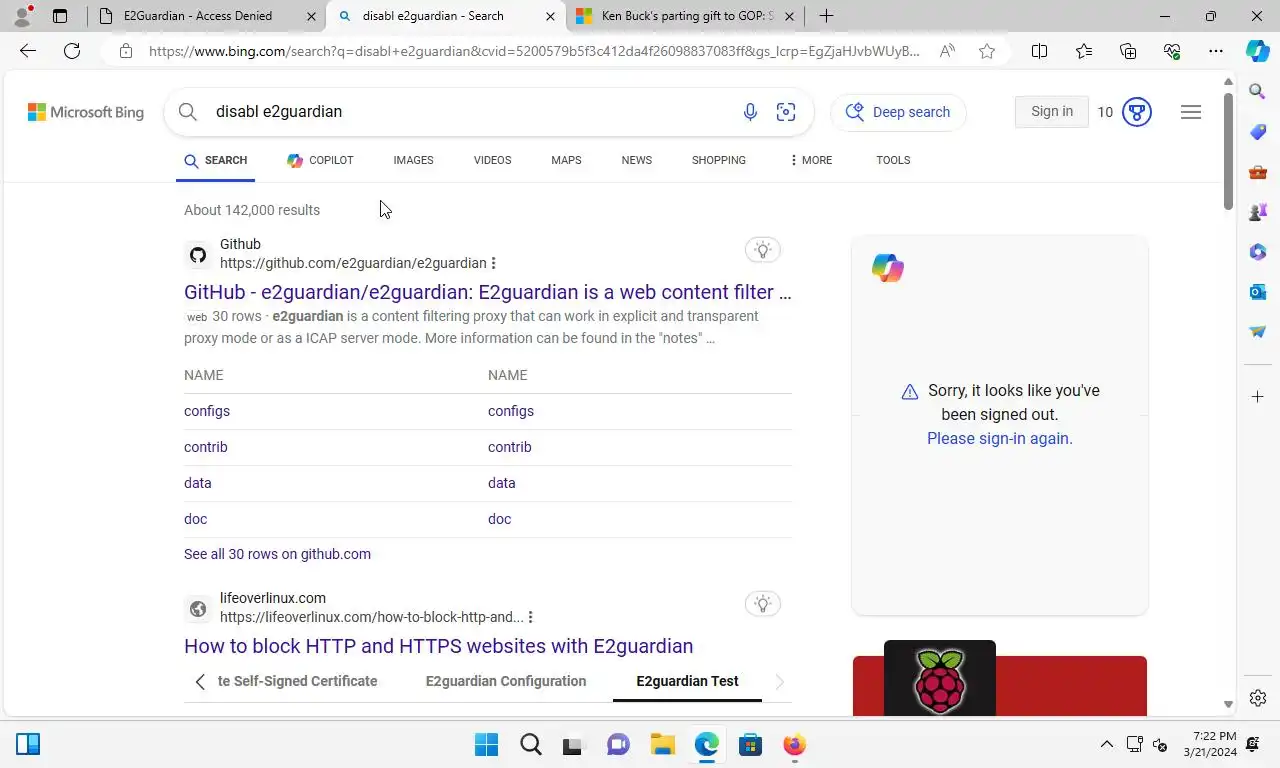Click Please sign-in again link
Viewport: 1280px width, 768px height.
(1000, 438)
